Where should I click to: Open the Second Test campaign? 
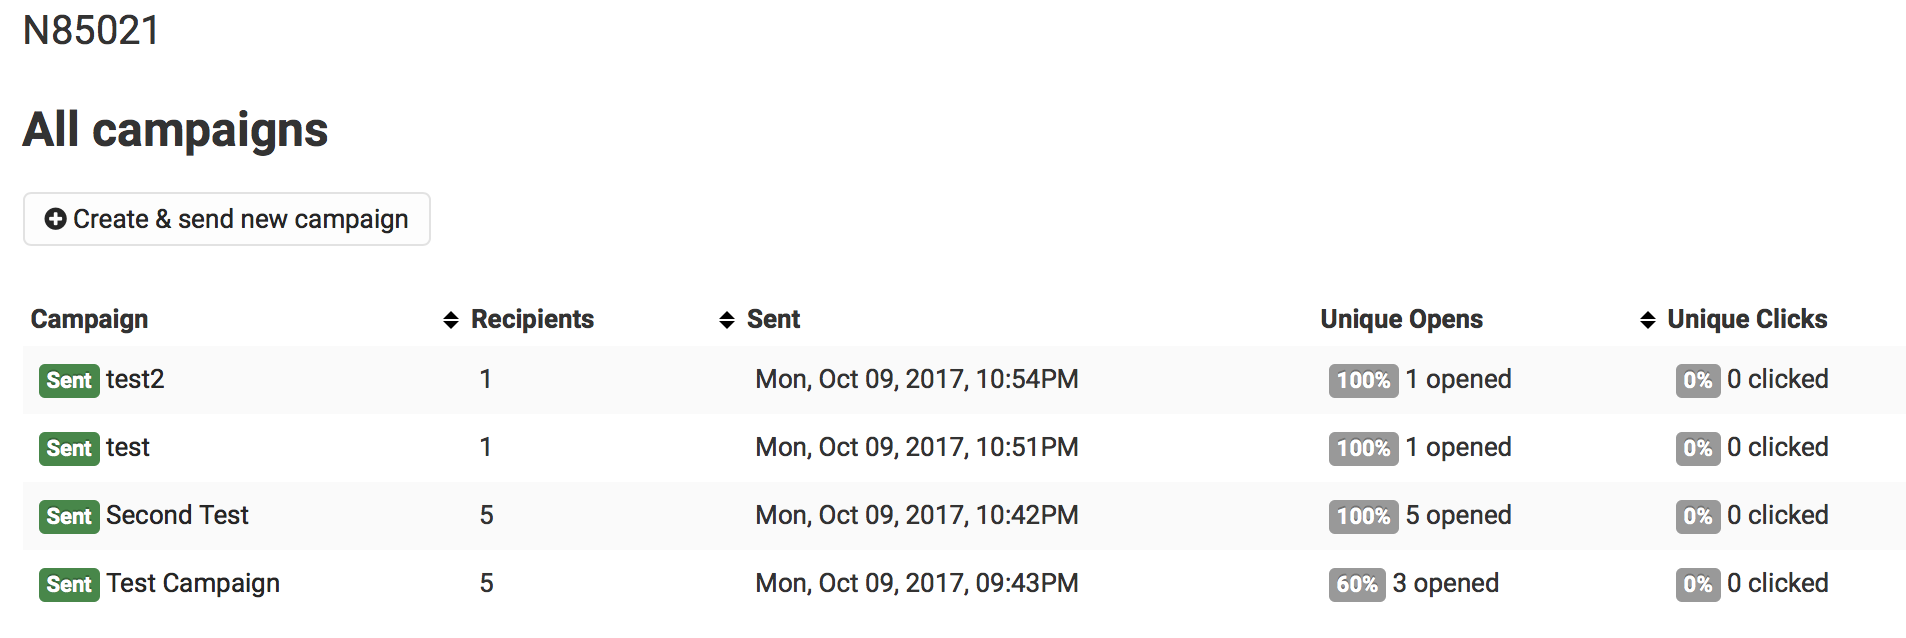177,516
